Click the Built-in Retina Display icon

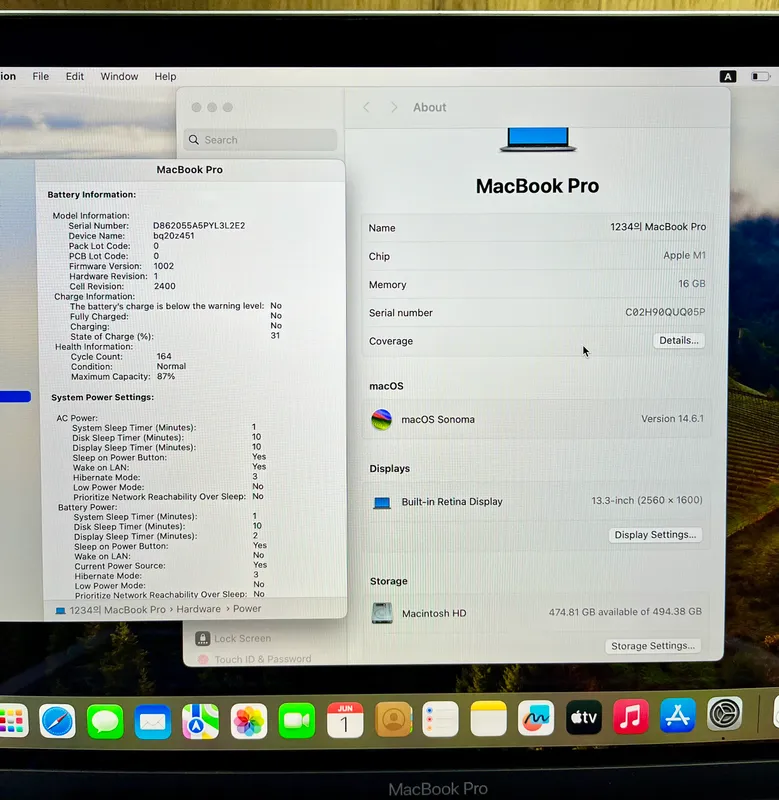click(382, 503)
